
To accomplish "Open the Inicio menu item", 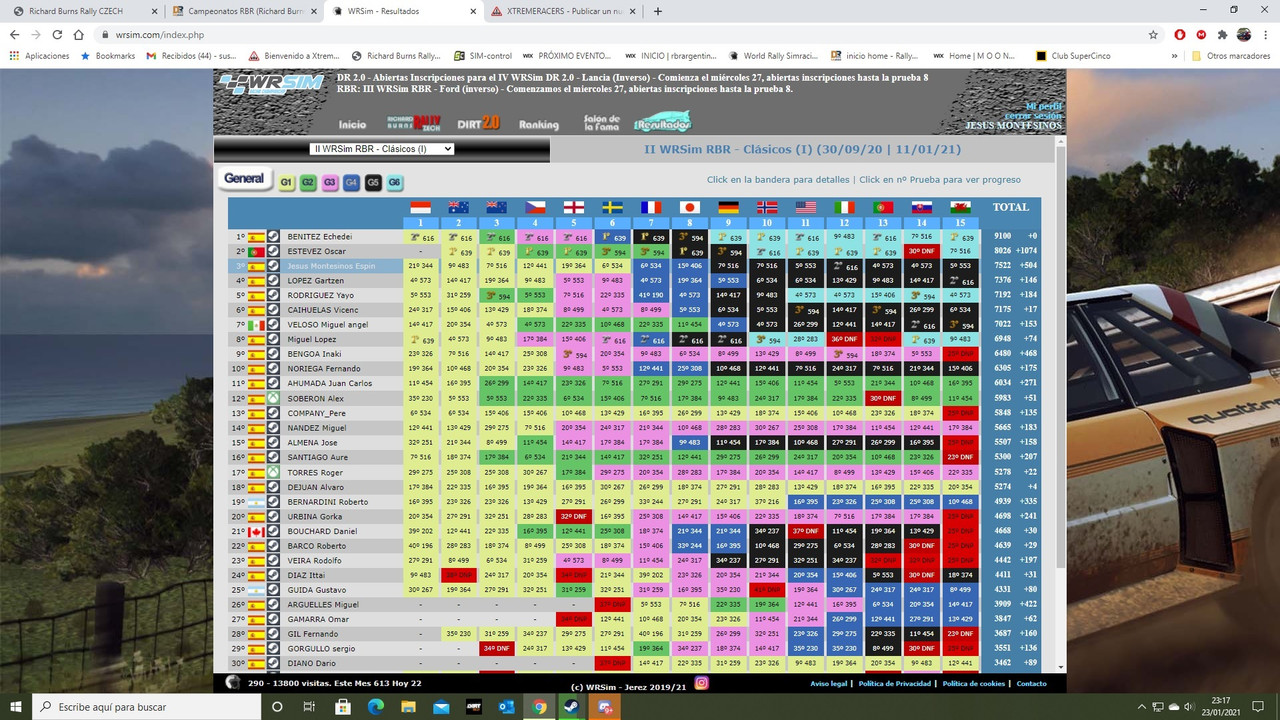I will pos(352,125).
